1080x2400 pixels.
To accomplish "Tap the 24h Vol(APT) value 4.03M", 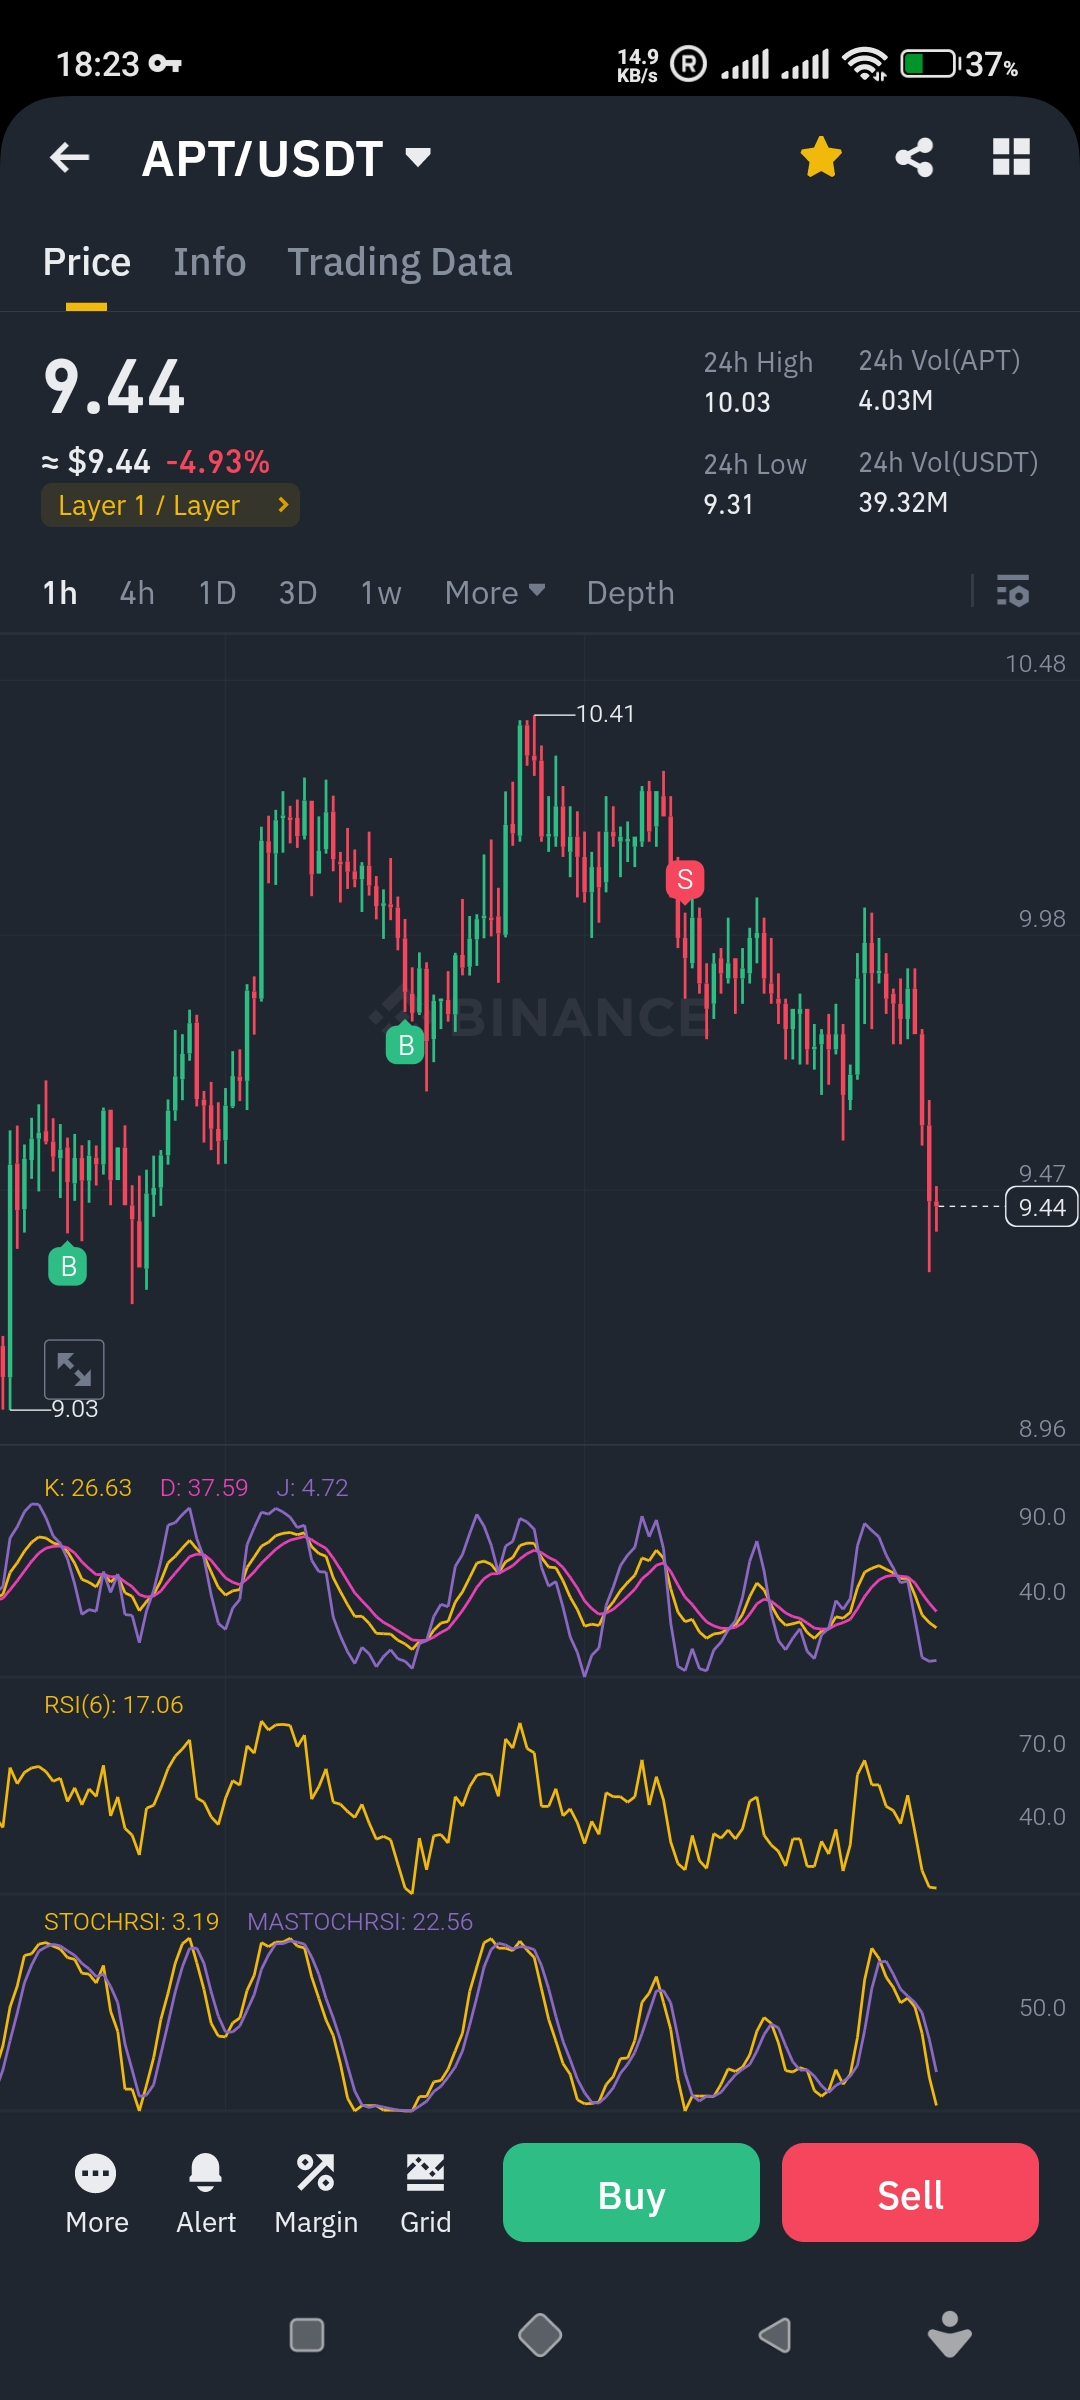I will coord(896,400).
